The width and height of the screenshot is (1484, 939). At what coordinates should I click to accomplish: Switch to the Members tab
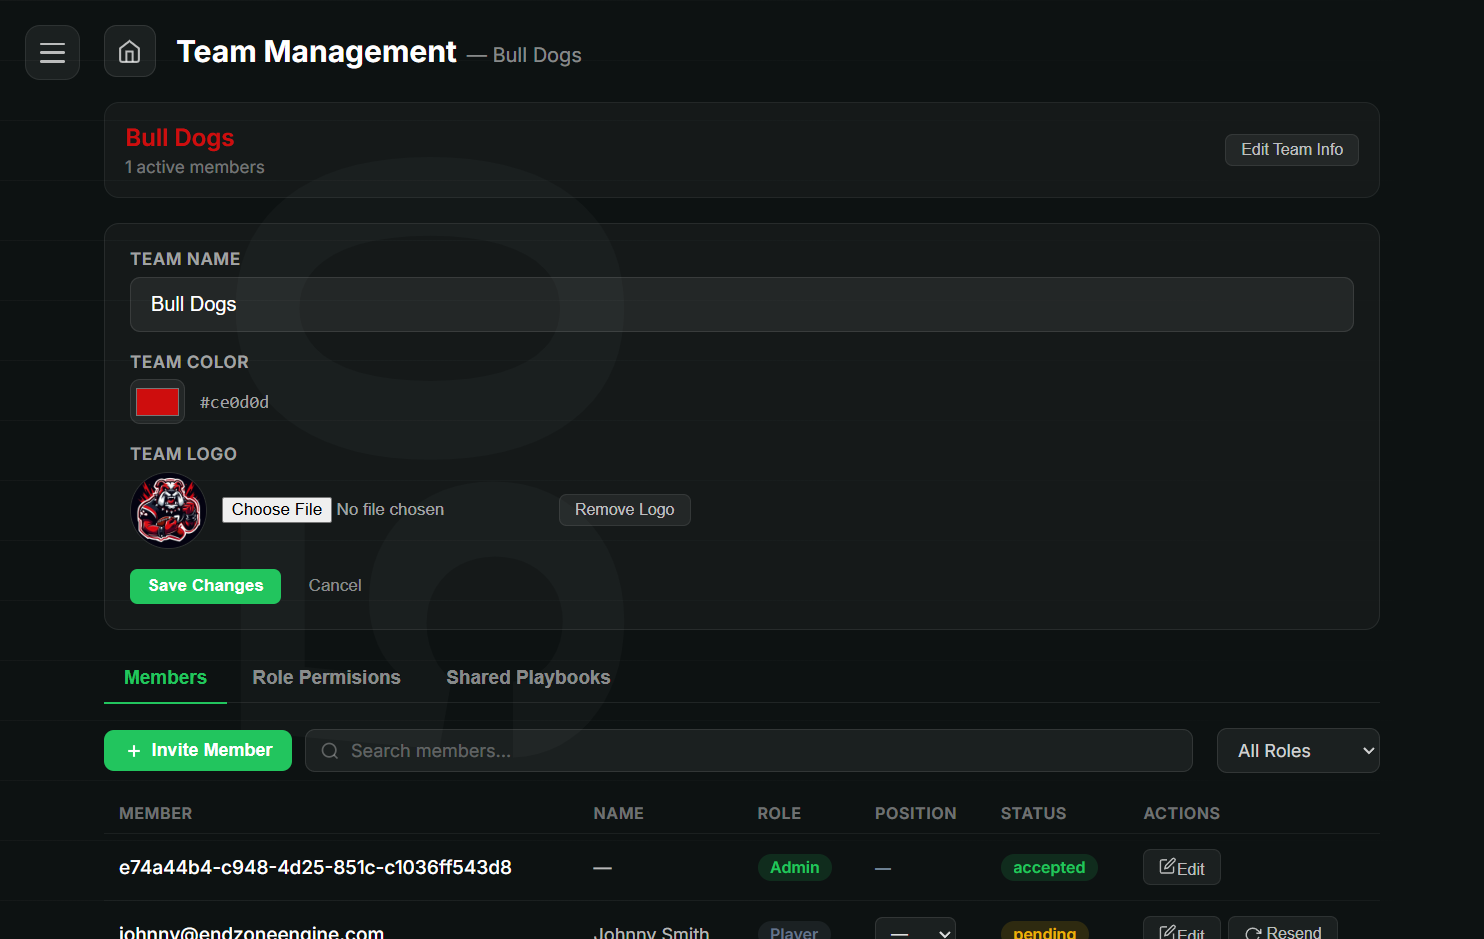[165, 678]
